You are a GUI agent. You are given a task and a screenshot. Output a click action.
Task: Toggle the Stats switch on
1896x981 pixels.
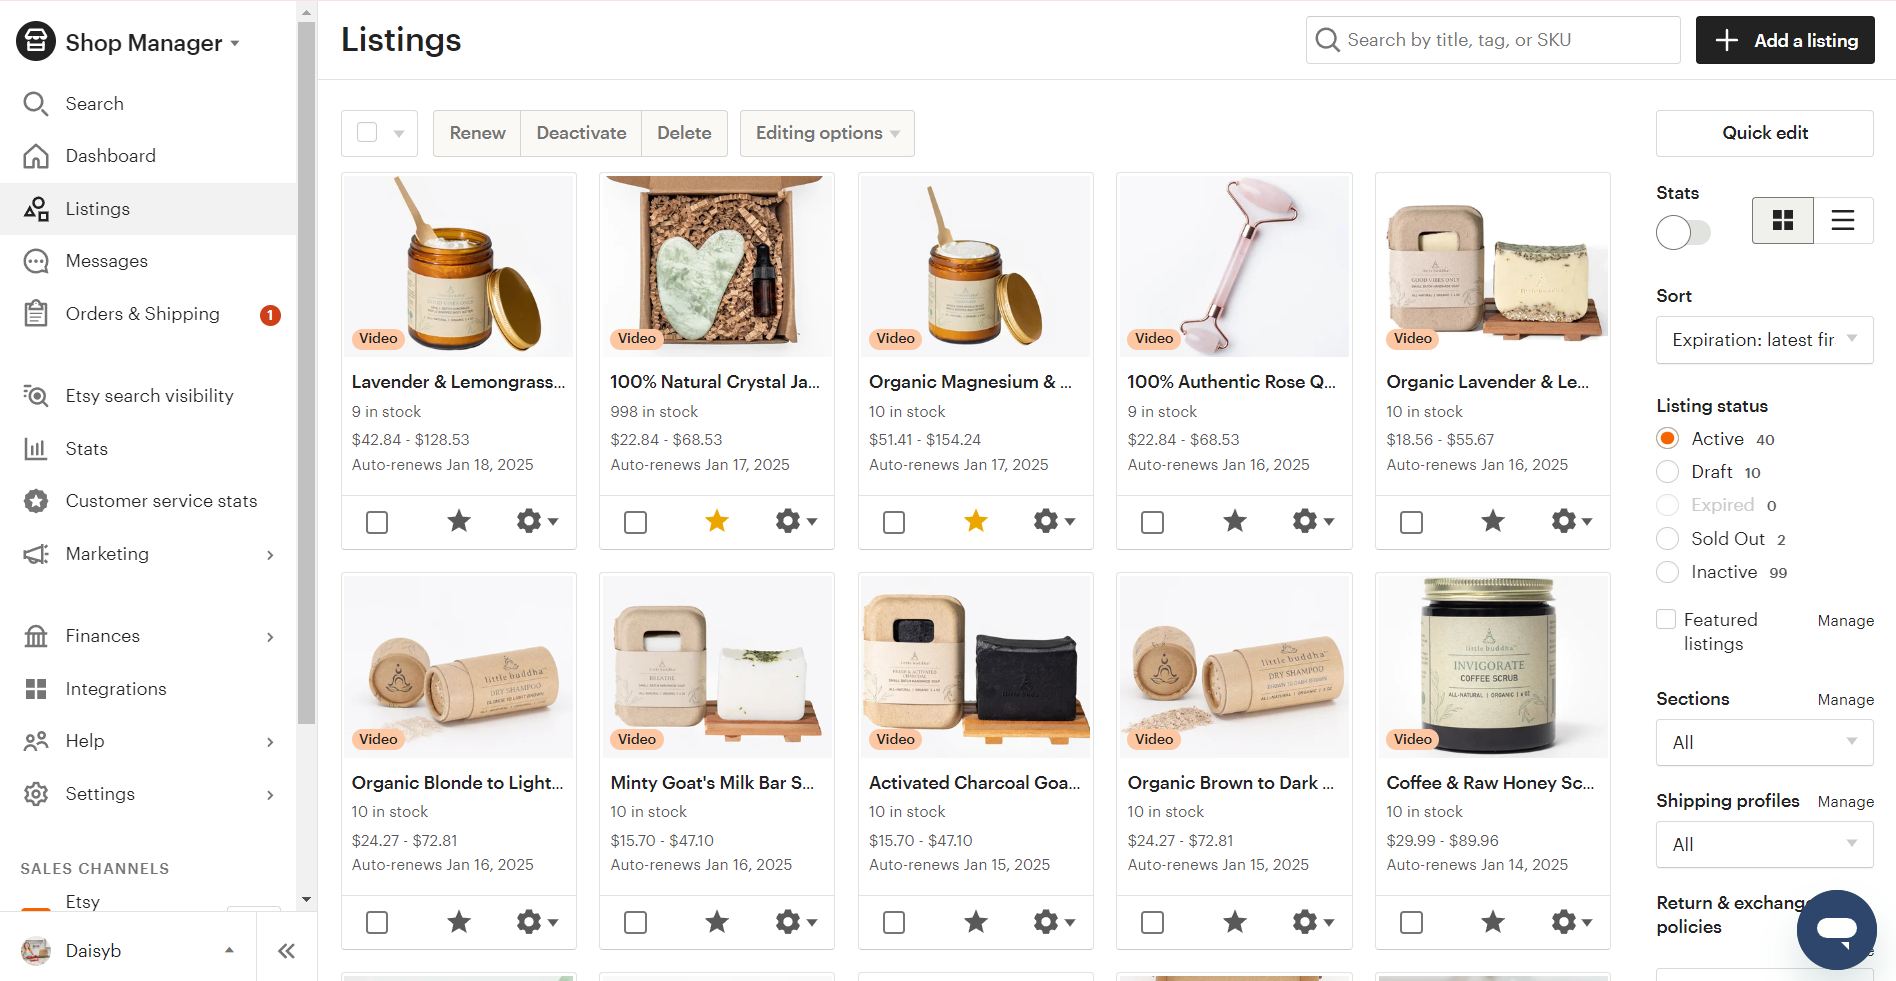[1683, 233]
